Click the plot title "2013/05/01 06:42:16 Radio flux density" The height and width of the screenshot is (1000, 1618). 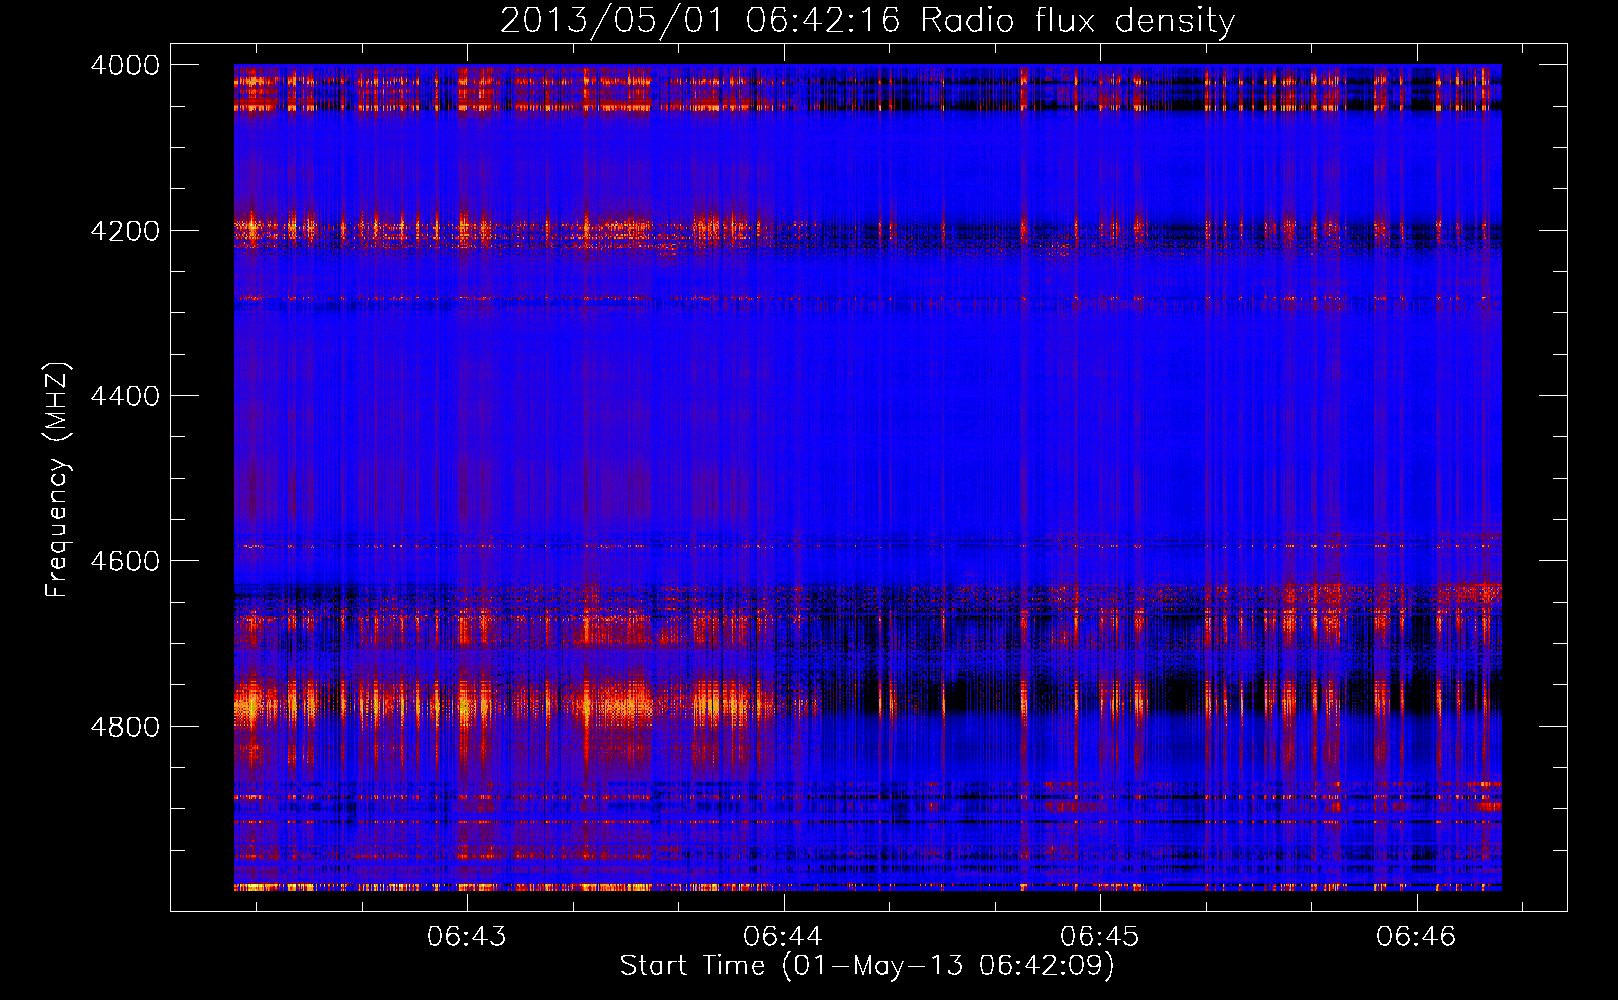tap(868, 21)
